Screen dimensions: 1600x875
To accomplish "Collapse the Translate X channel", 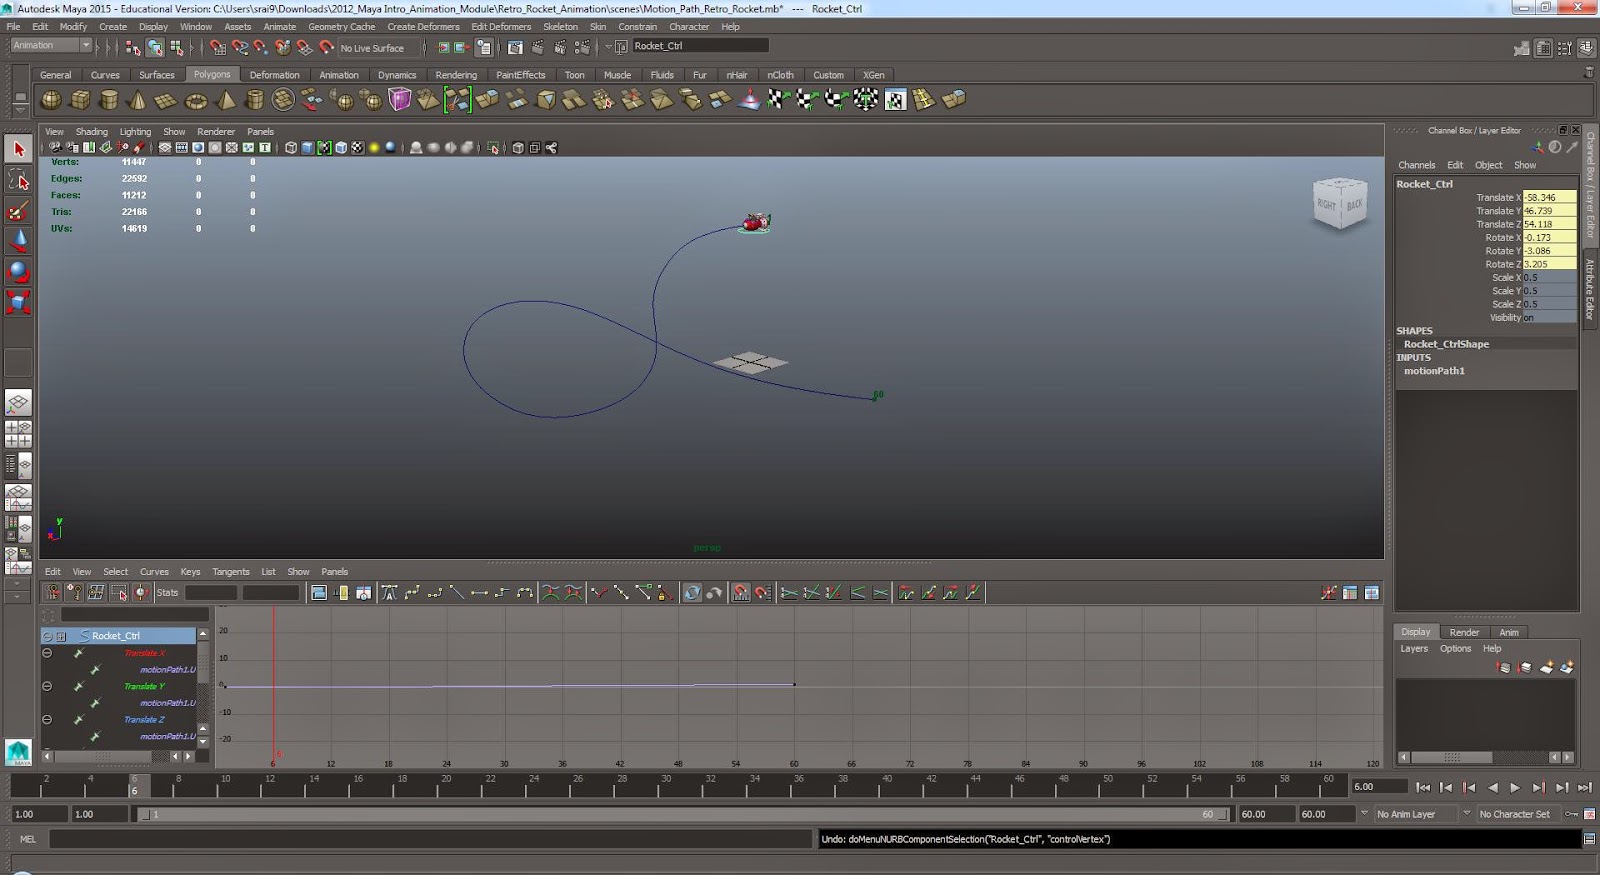I will coord(47,653).
